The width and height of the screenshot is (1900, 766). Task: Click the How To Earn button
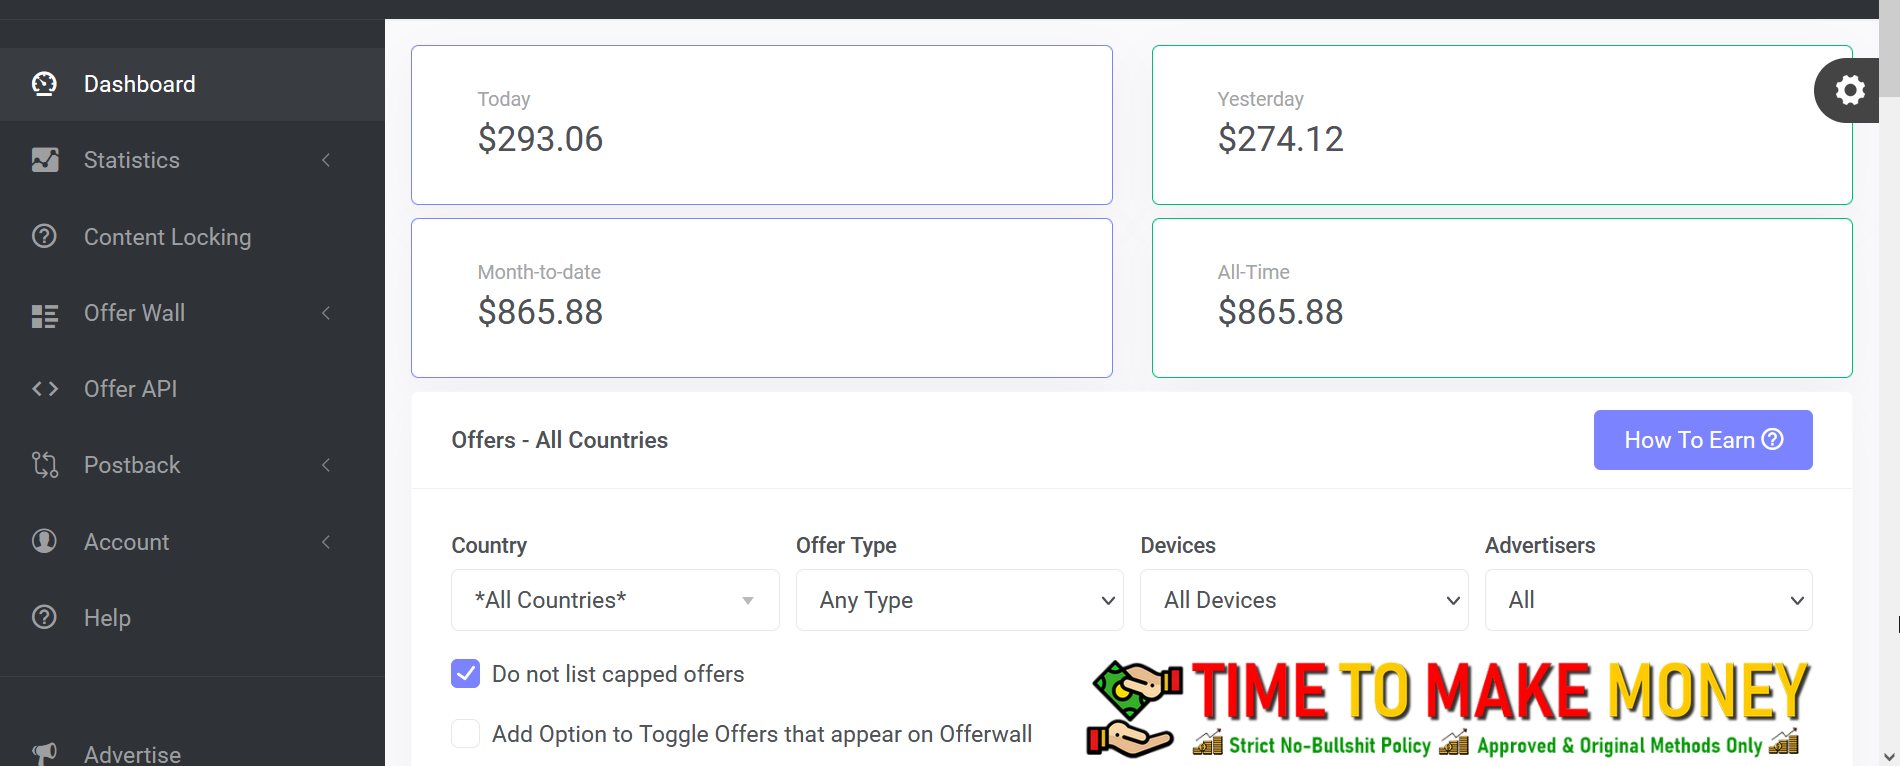1702,440
